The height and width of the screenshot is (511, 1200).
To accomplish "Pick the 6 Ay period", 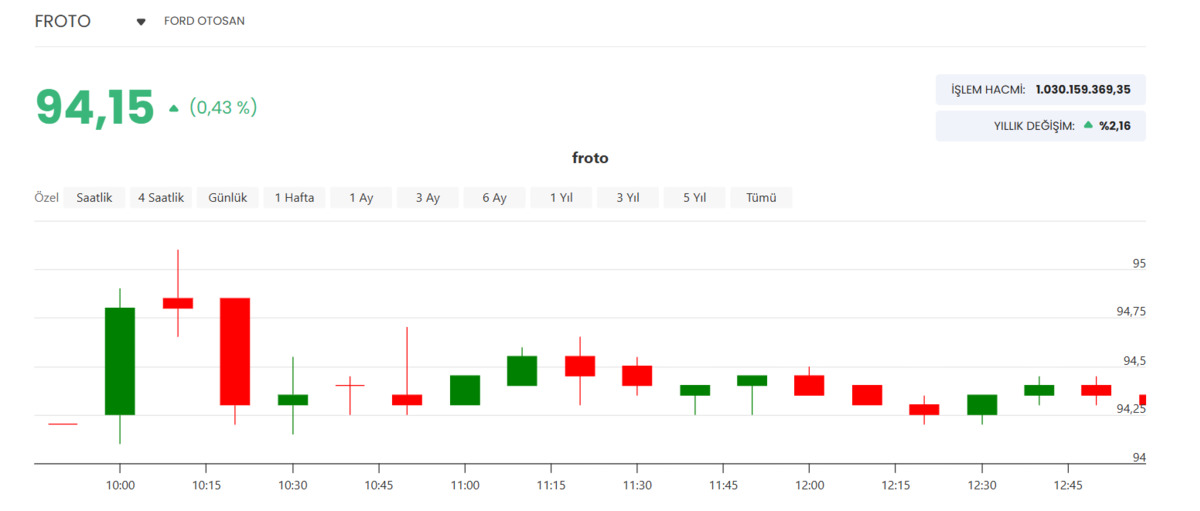I will tap(494, 198).
